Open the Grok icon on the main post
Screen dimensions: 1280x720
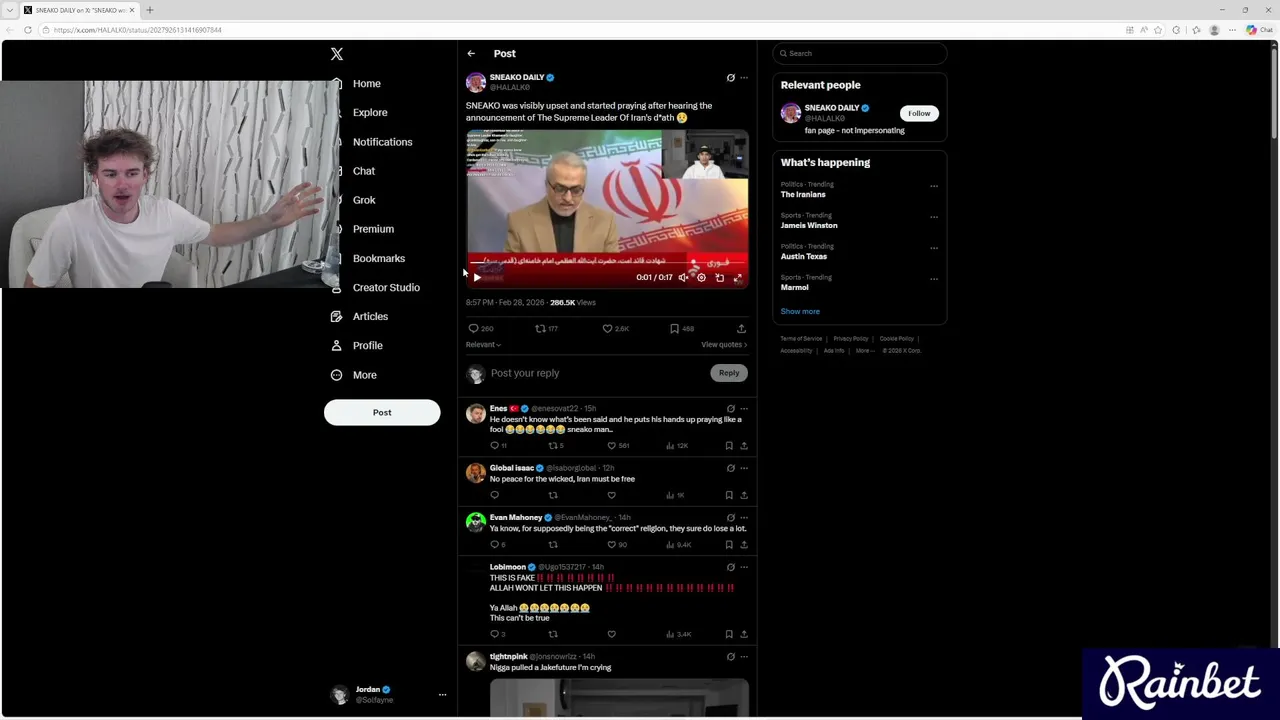click(x=730, y=78)
